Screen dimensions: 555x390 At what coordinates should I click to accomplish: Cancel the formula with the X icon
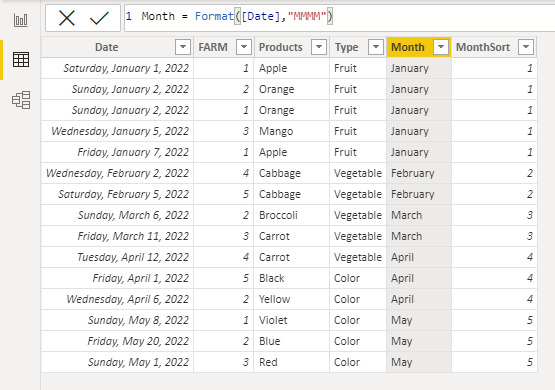coord(67,18)
